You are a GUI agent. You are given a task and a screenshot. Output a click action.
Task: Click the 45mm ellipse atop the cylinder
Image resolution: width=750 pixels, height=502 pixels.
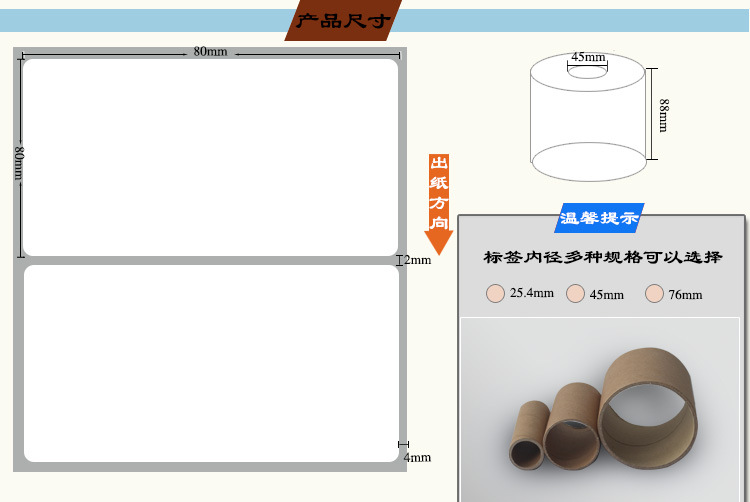tap(588, 69)
